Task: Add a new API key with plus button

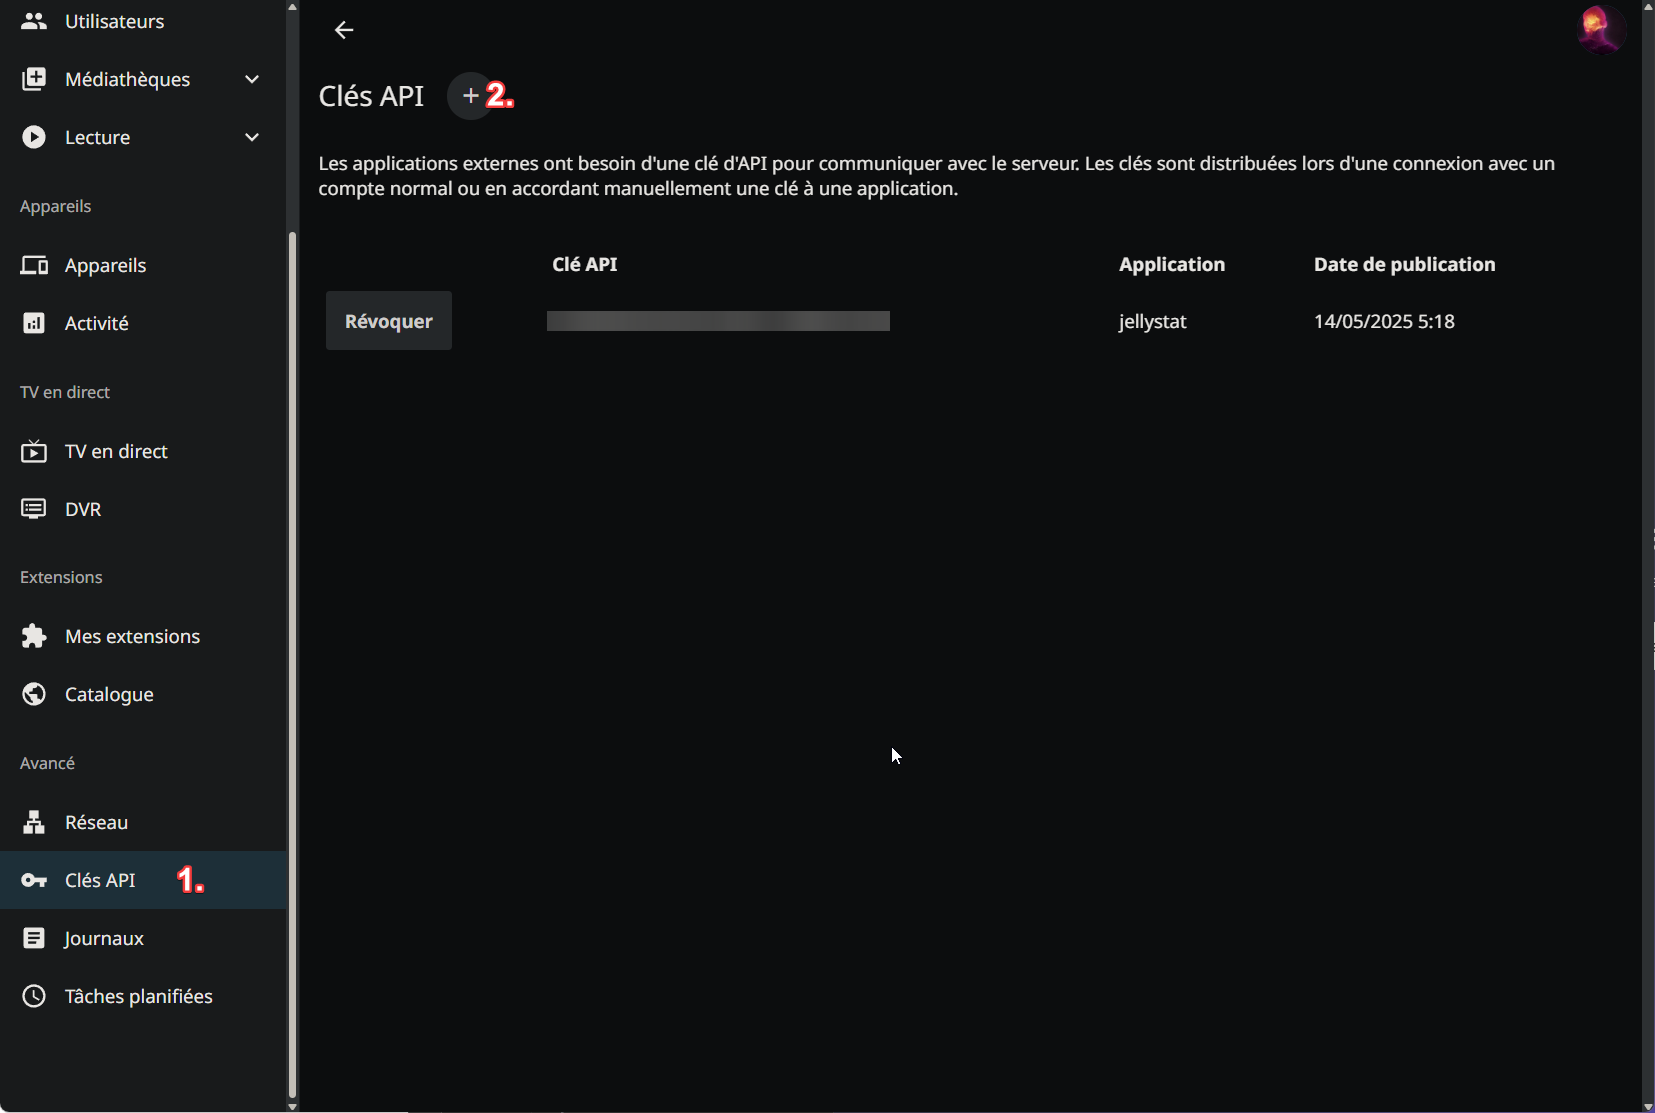Action: coord(471,96)
